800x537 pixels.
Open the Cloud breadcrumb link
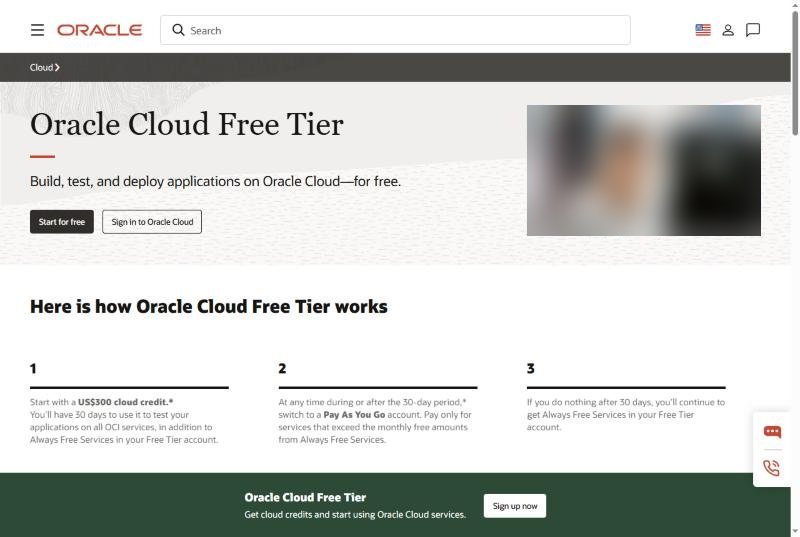[44, 67]
